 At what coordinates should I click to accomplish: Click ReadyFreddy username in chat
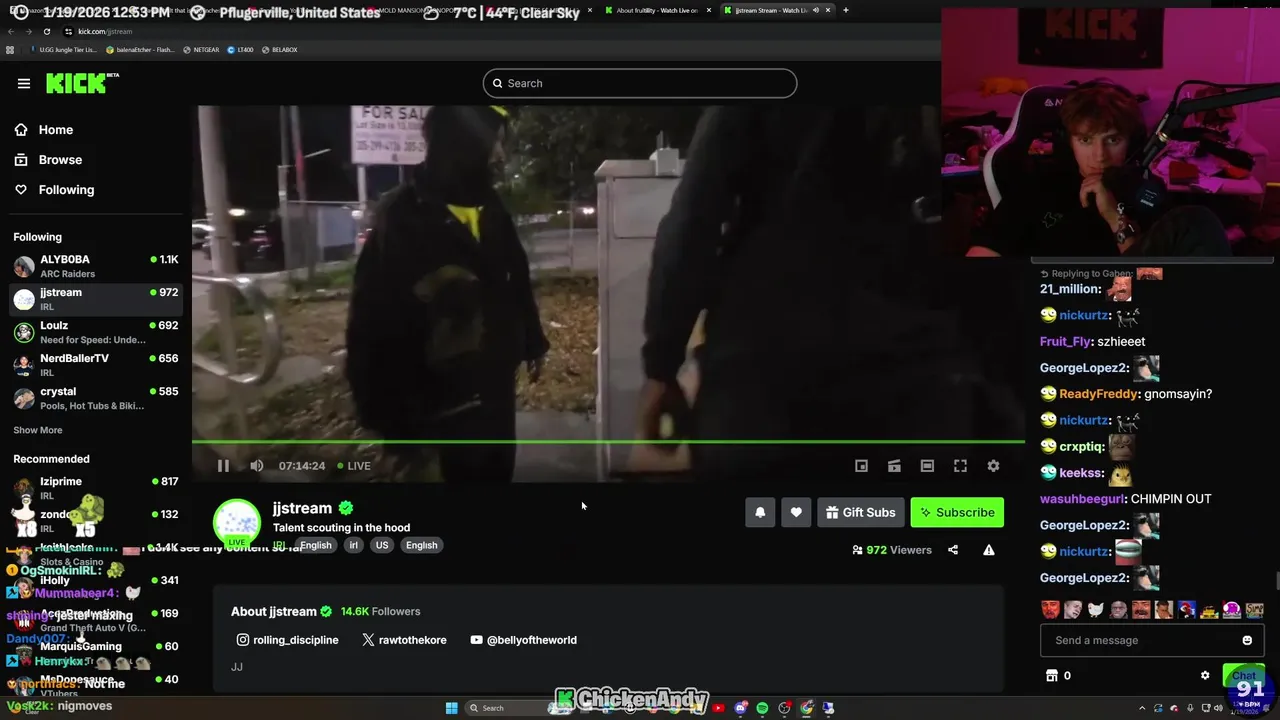[x=1098, y=394]
